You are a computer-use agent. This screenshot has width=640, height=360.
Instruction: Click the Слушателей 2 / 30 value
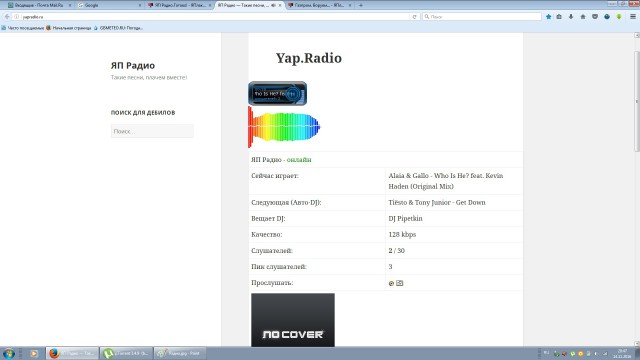click(x=396, y=251)
